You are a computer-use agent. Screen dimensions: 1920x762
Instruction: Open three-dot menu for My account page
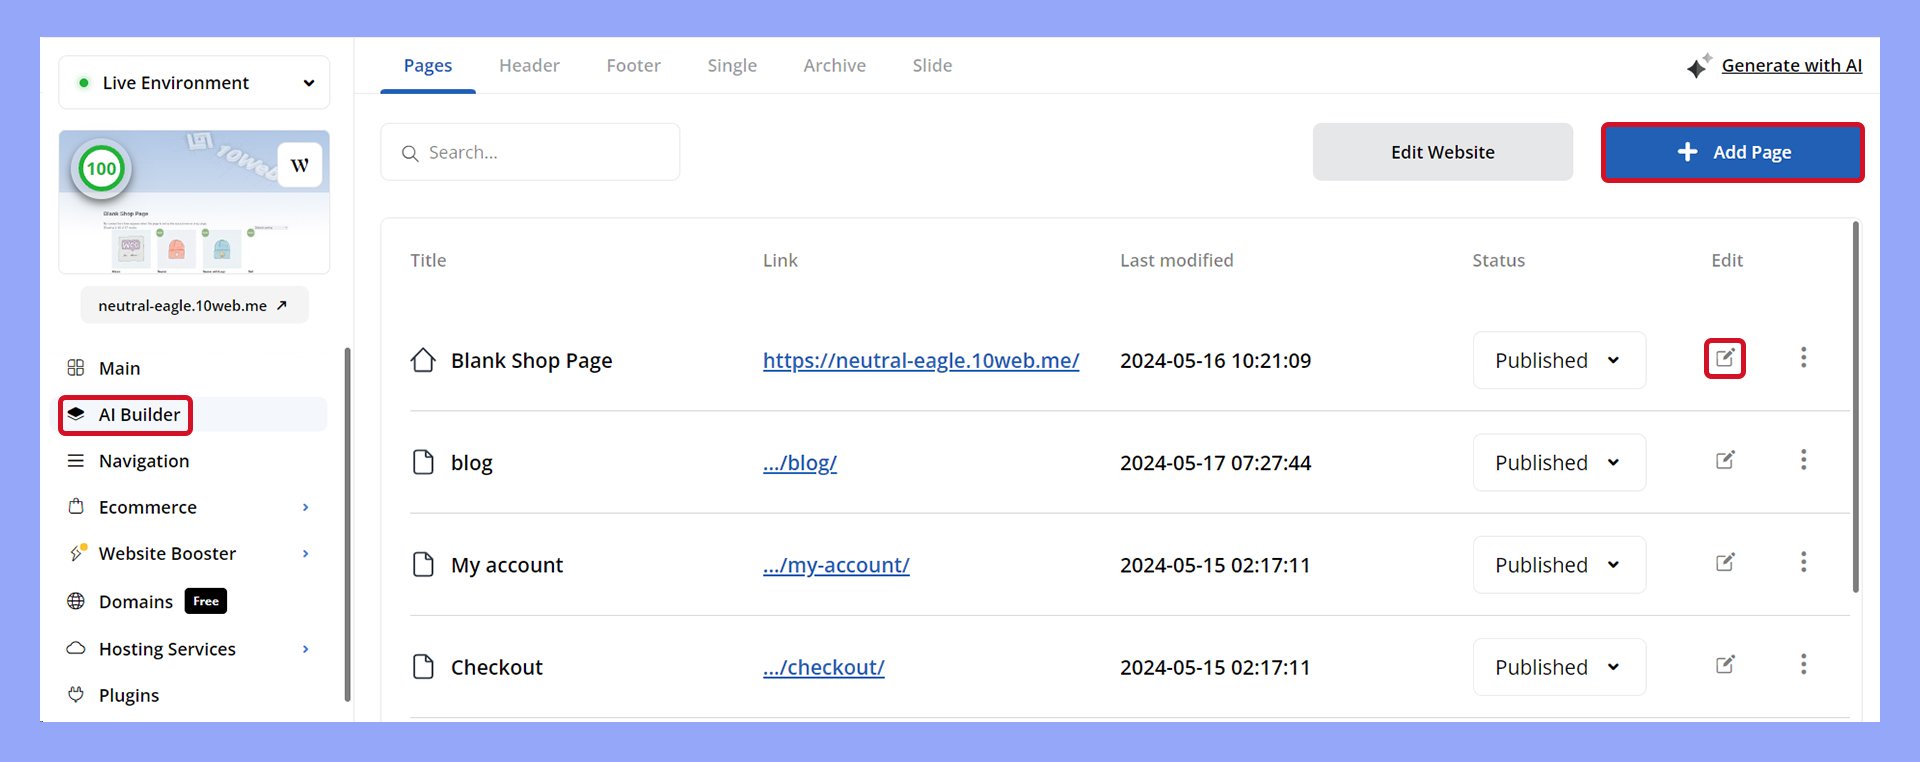[1803, 563]
